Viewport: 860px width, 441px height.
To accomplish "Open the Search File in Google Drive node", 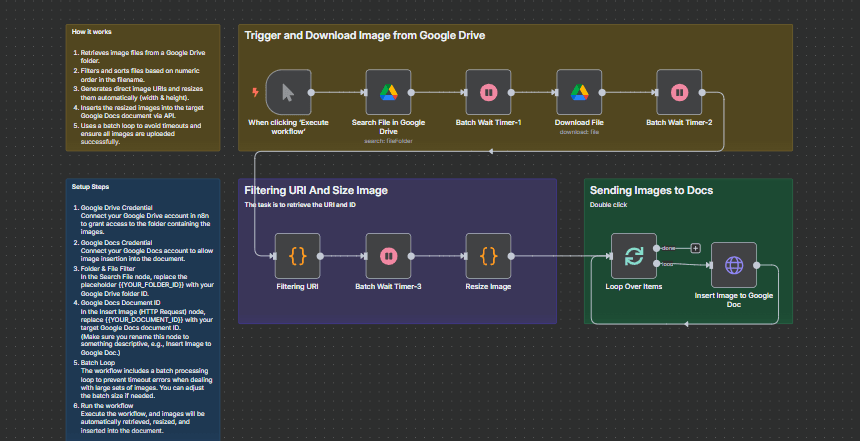I will click(388, 92).
